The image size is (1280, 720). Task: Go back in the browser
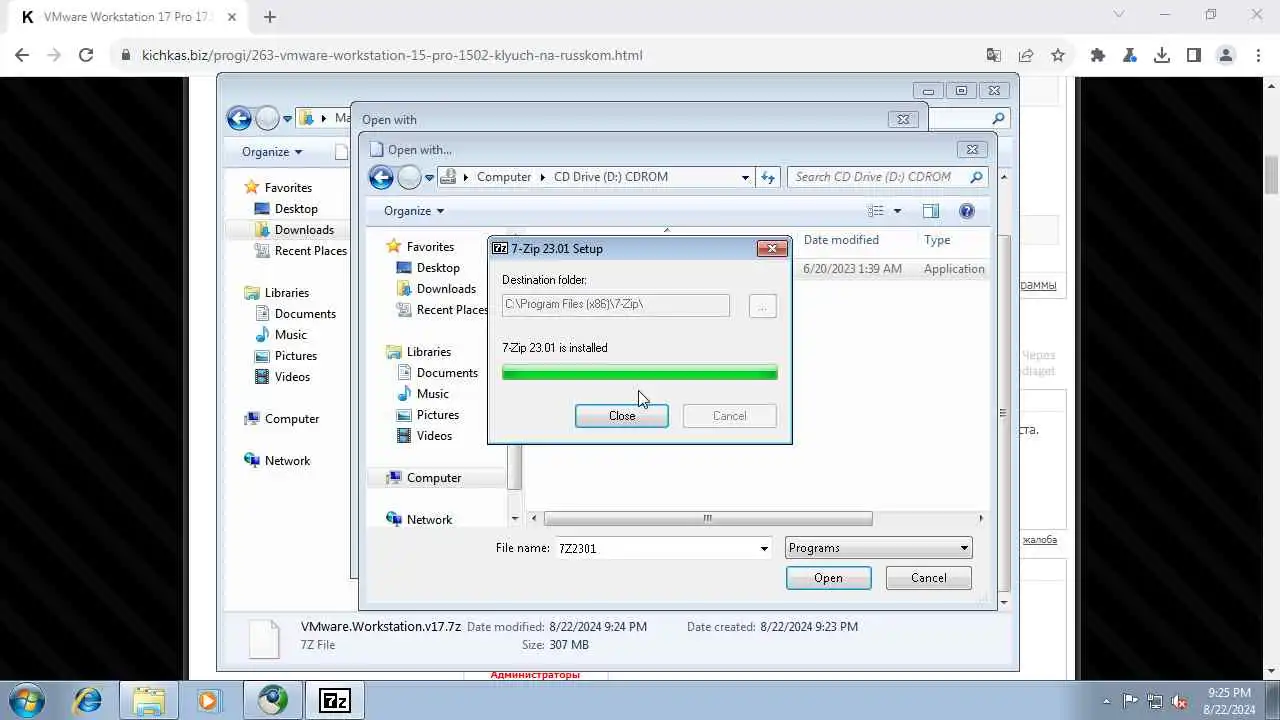(x=22, y=55)
